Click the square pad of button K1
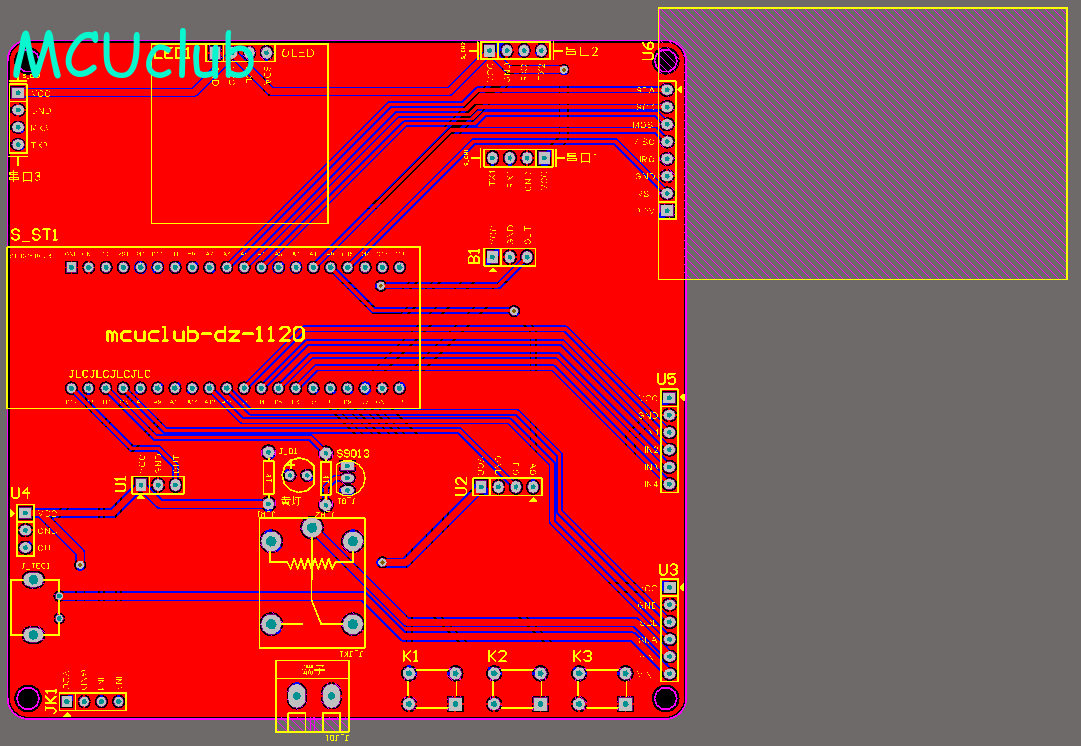The image size is (1081, 746). (x=455, y=704)
